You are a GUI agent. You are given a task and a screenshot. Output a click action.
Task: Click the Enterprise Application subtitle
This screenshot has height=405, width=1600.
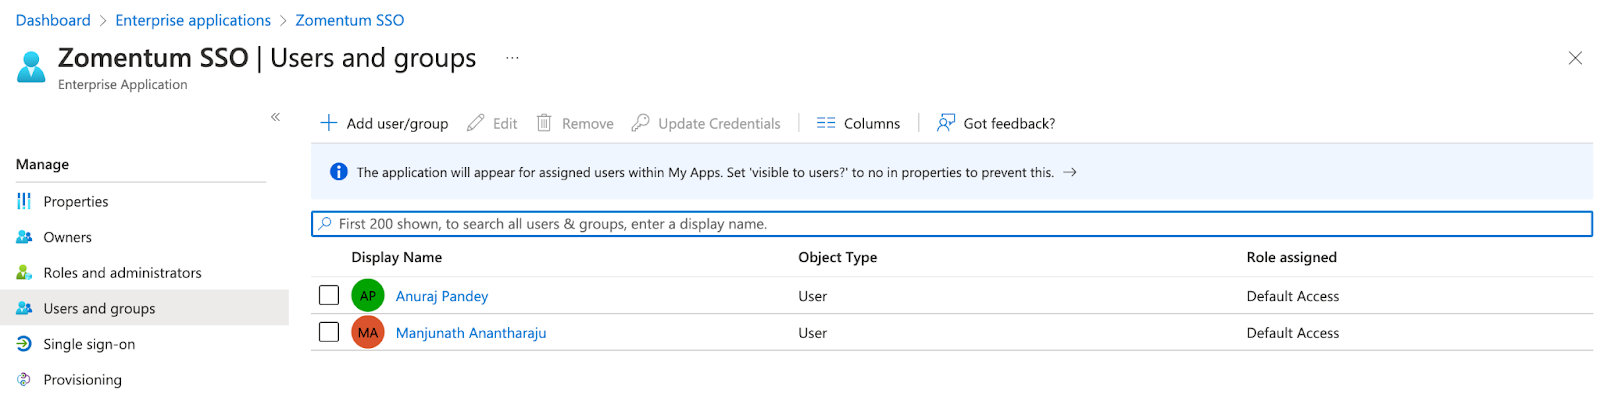coord(122,84)
